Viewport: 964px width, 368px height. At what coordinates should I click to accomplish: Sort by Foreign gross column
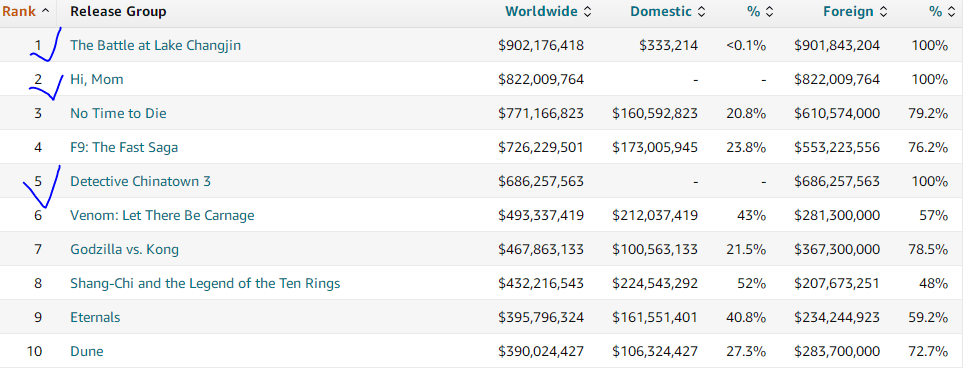[x=848, y=12]
